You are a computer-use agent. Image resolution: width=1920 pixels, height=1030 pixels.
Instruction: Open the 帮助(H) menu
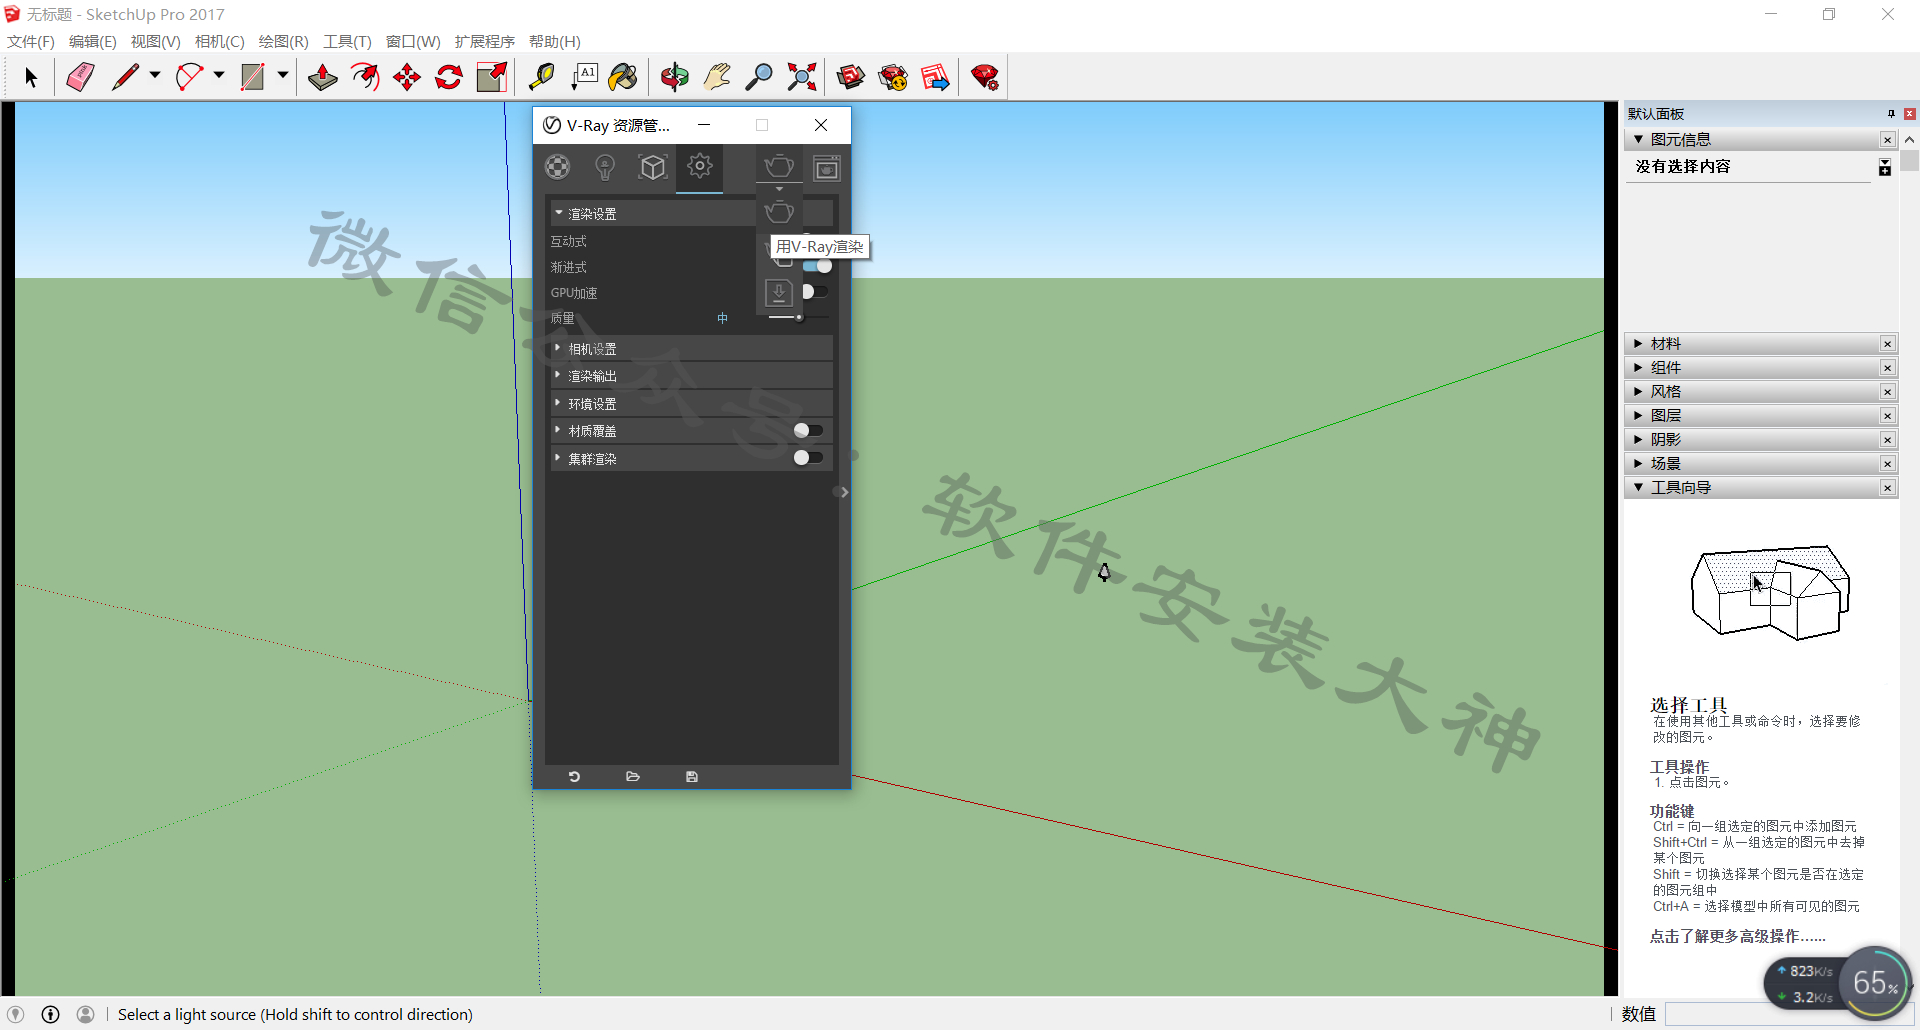(x=554, y=41)
